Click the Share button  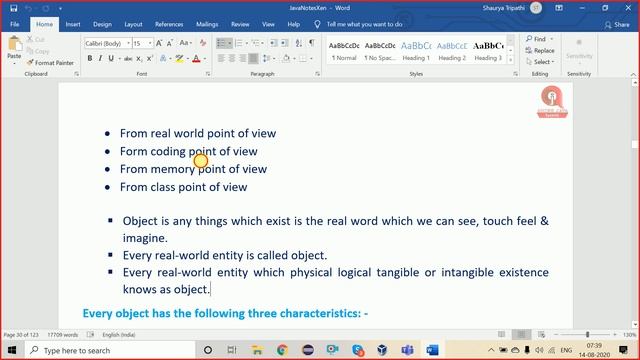(617, 25)
